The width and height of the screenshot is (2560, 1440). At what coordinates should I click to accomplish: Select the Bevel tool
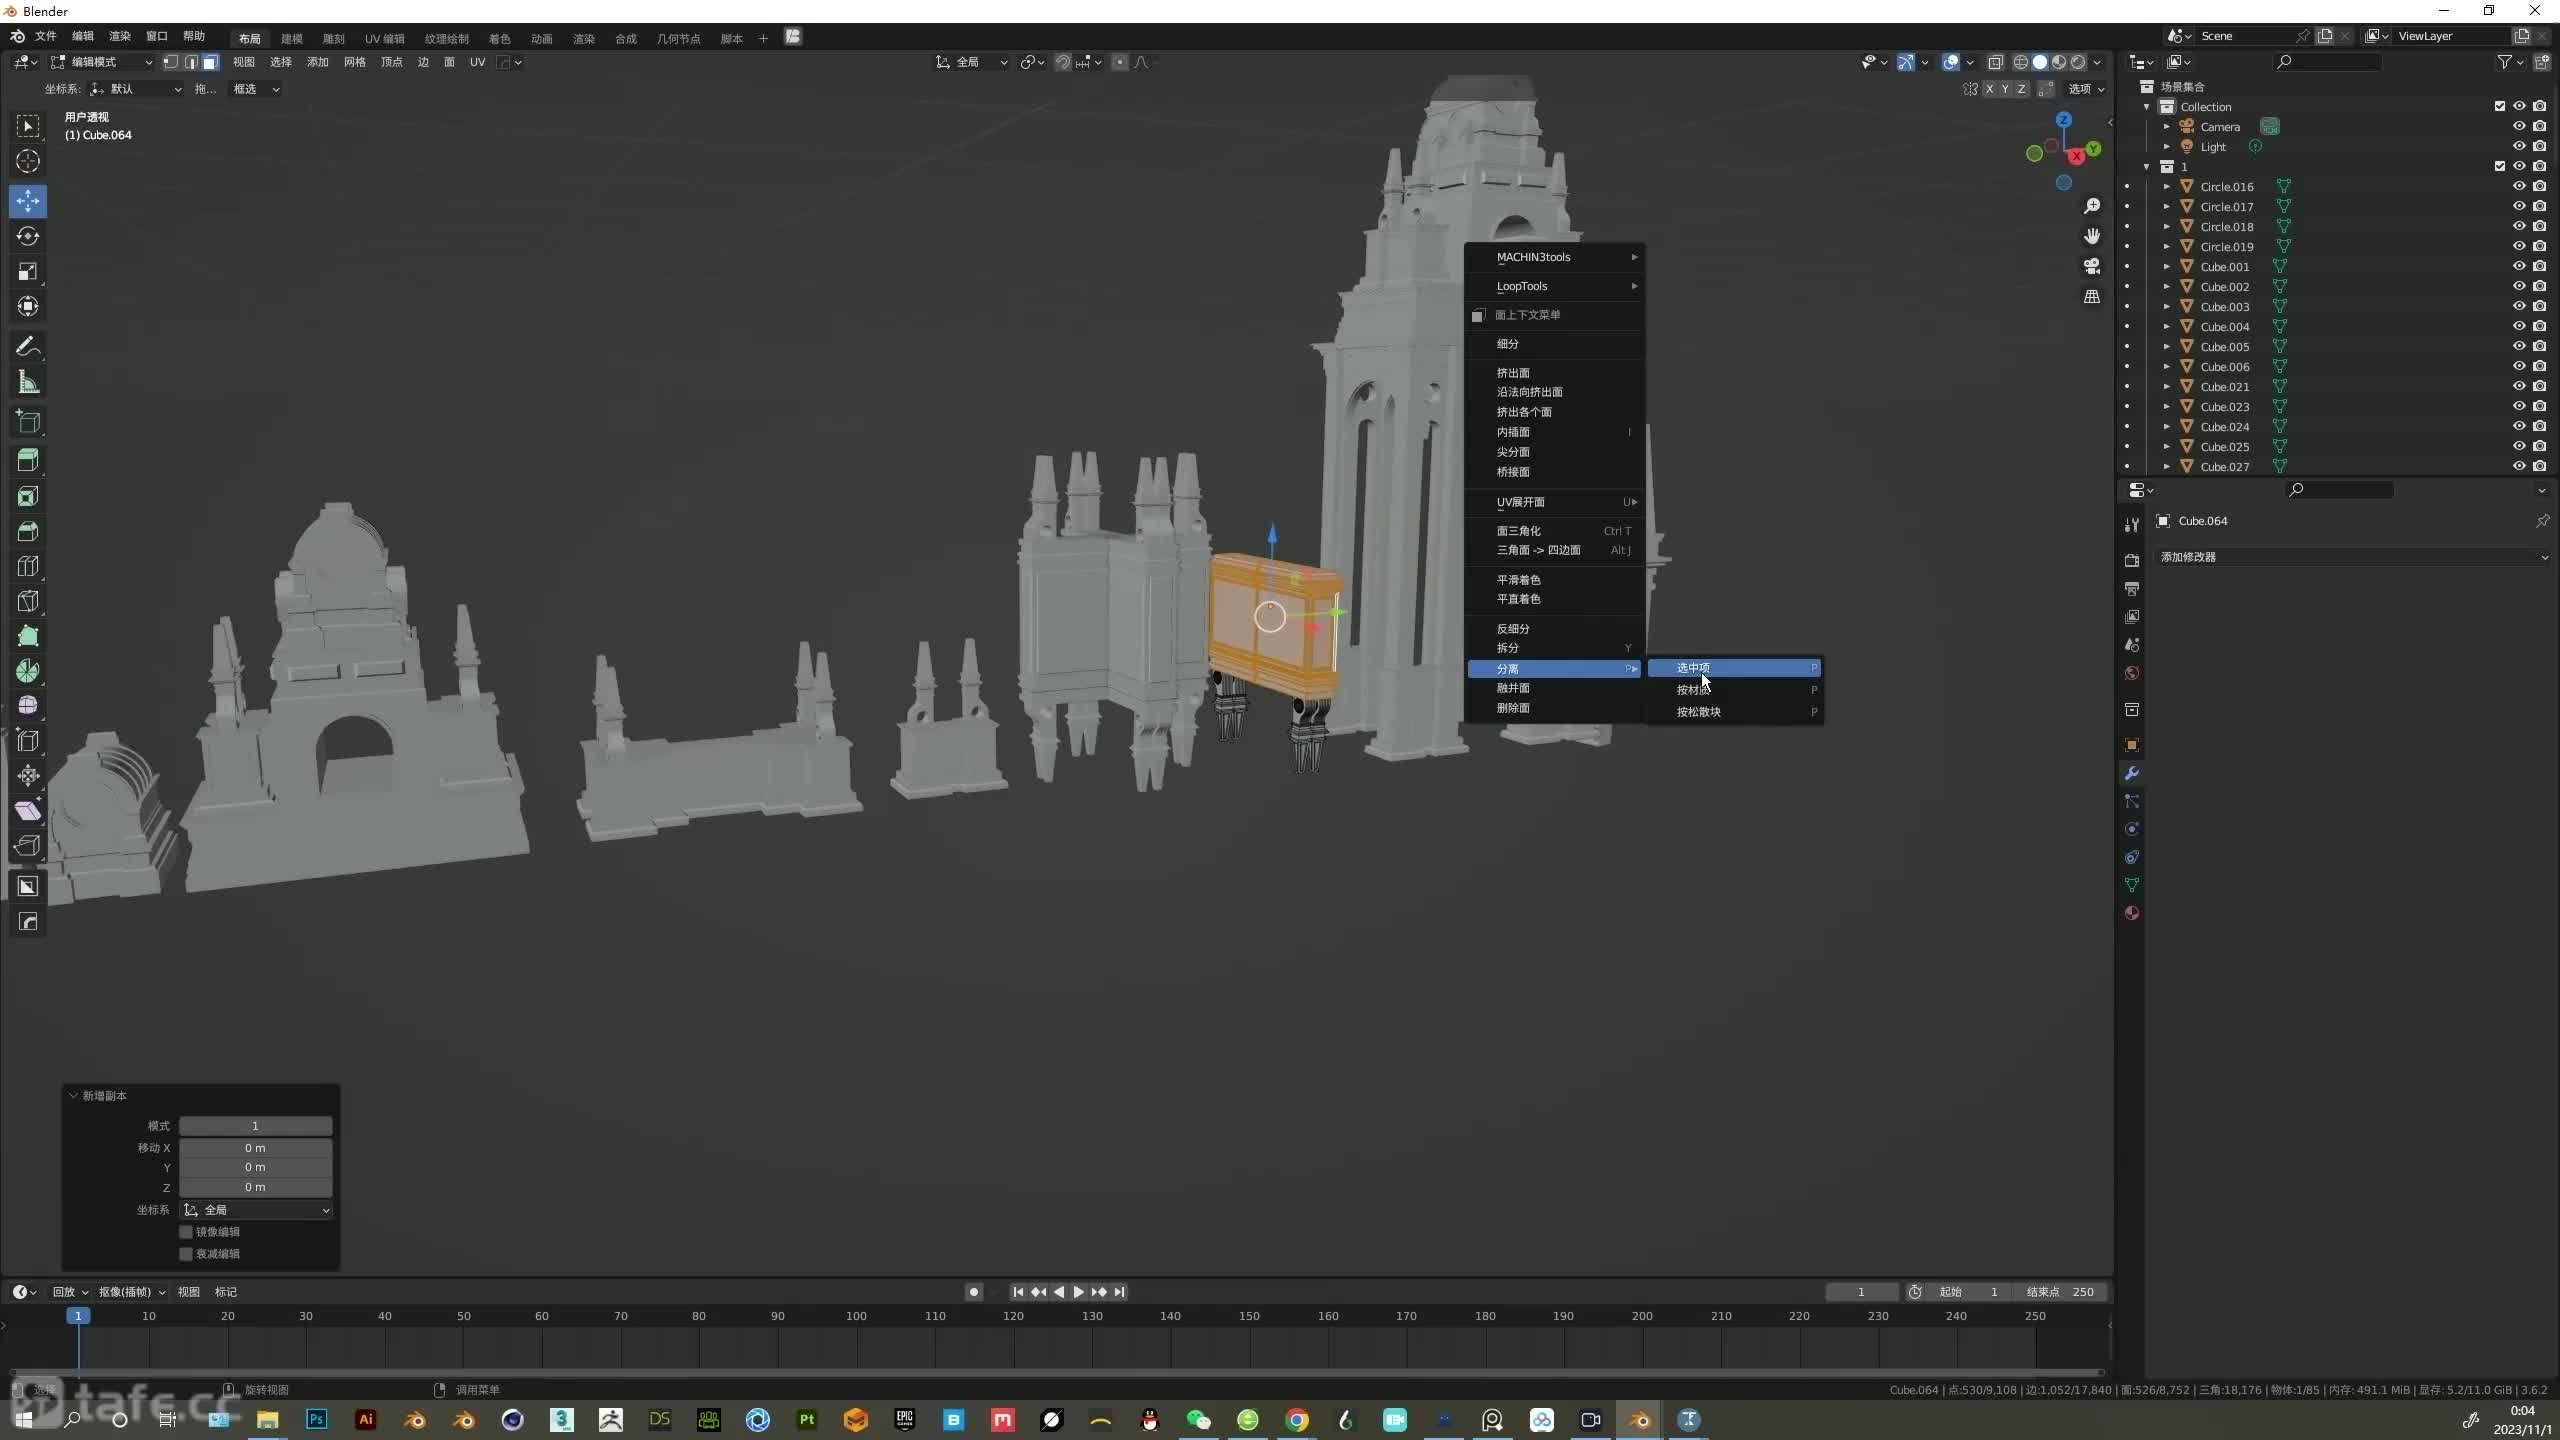tap(28, 531)
